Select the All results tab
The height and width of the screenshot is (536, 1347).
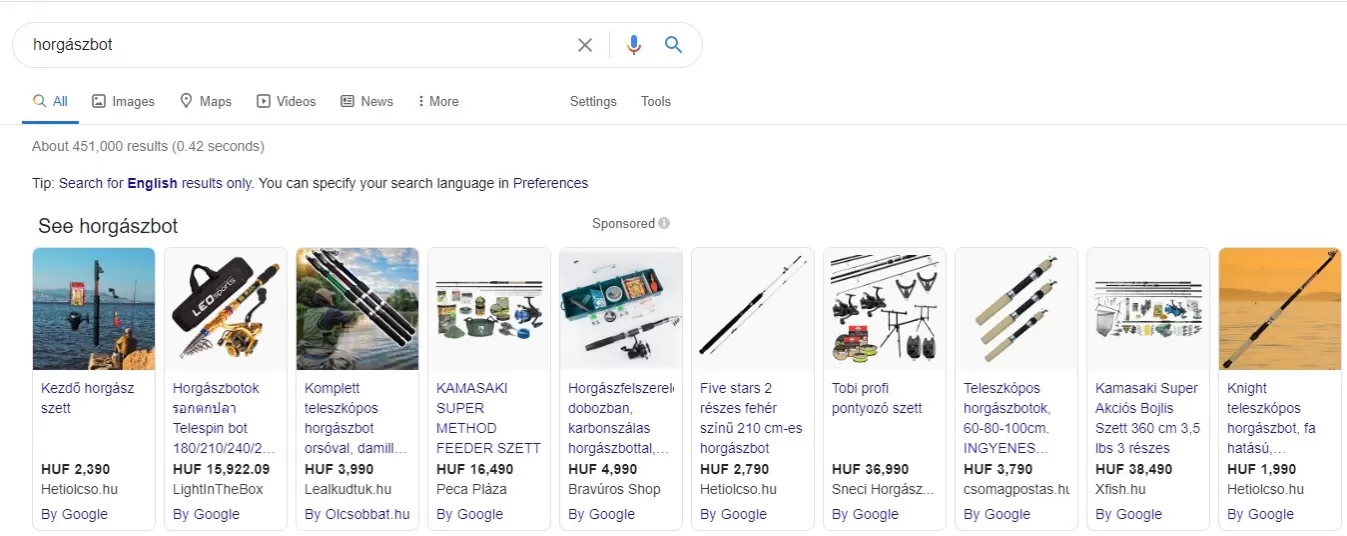(50, 101)
